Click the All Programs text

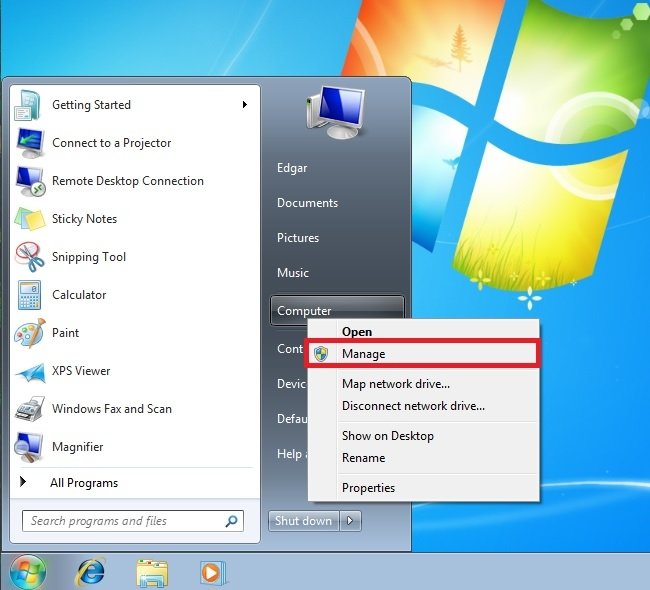click(x=84, y=483)
